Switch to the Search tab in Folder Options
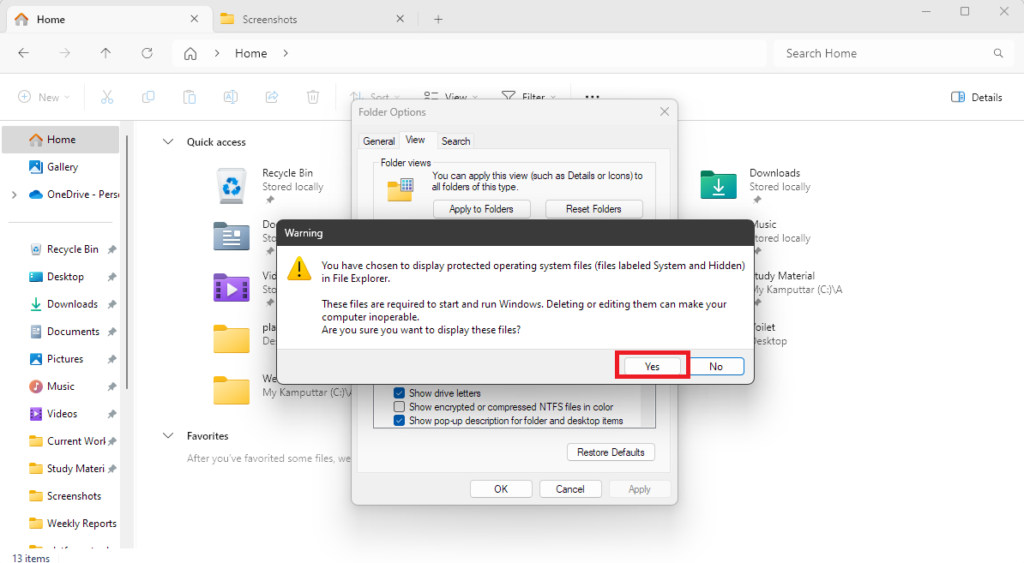 (x=455, y=141)
